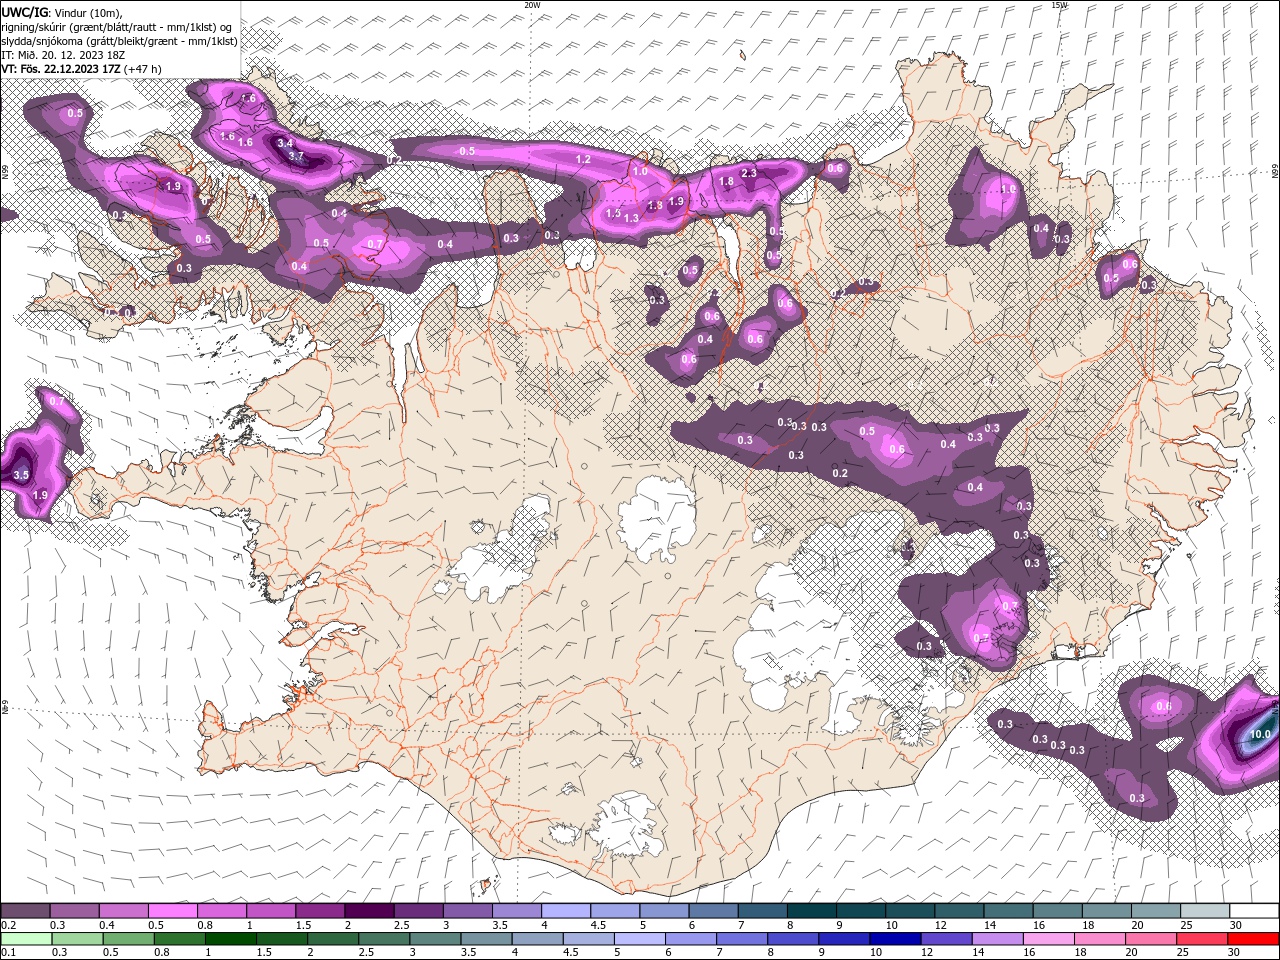Click the light pink 16–18 rain legend swatch
Viewport: 1280px width, 960px height.
coord(1050,939)
